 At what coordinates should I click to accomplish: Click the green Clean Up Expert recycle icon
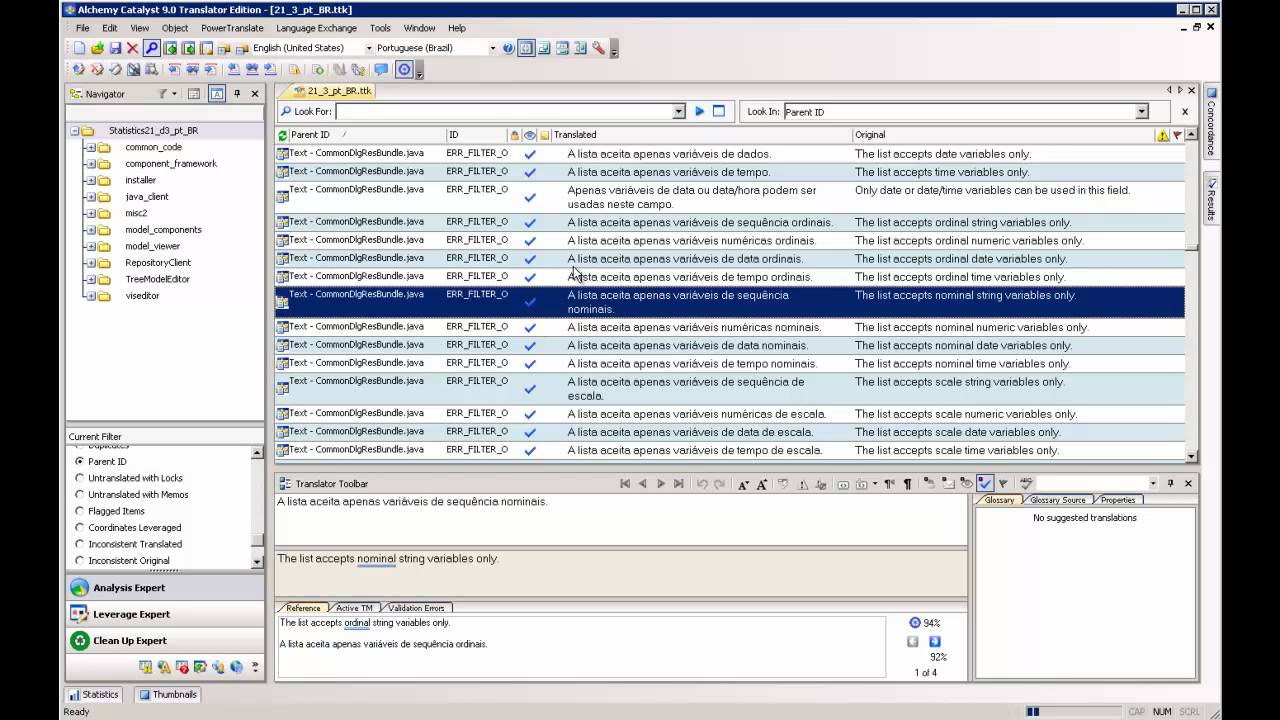pos(79,641)
